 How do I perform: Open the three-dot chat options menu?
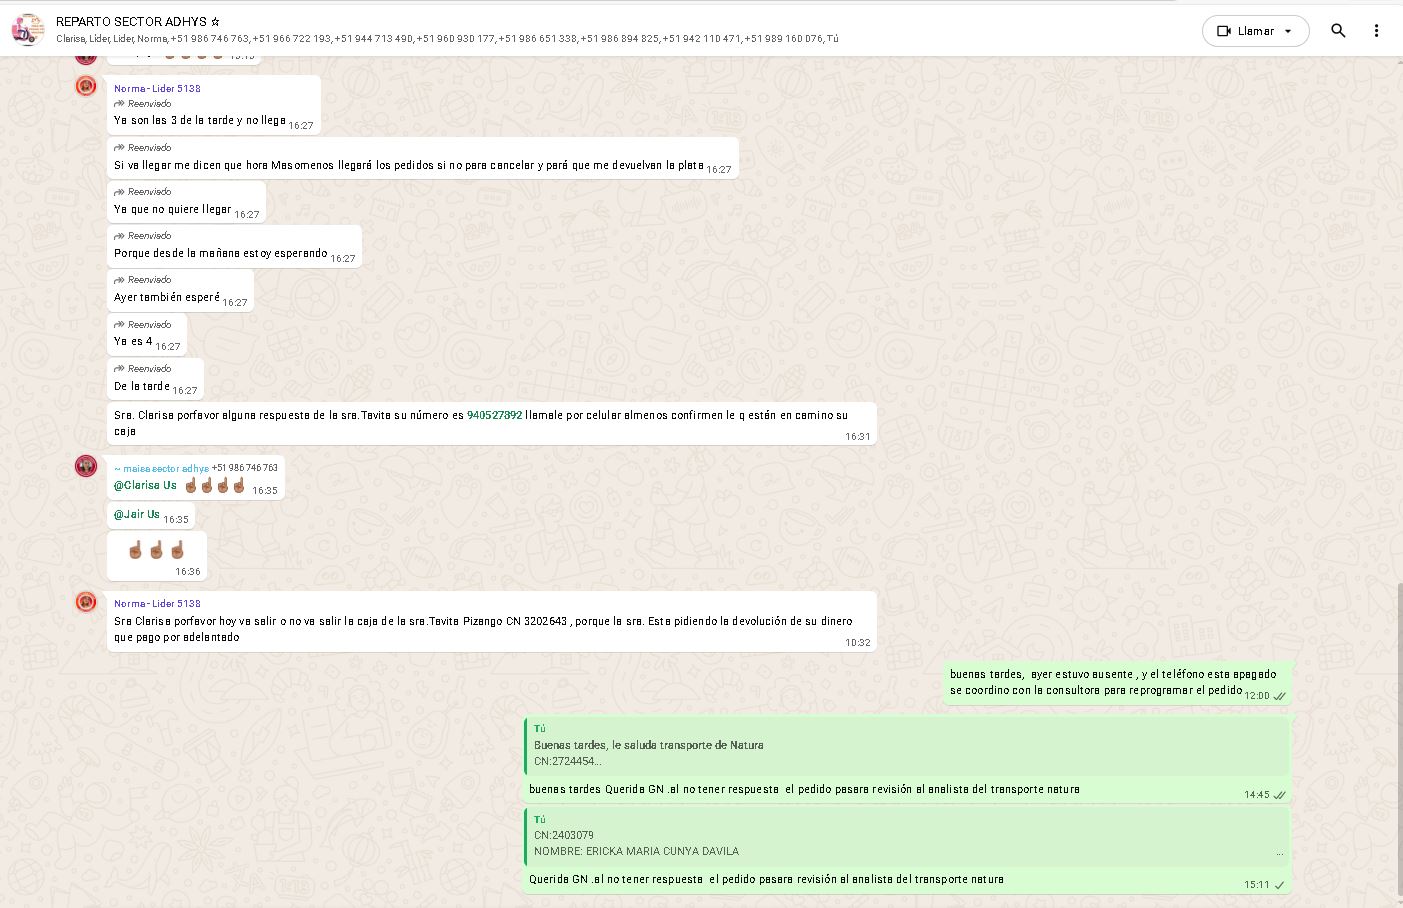[x=1376, y=31]
